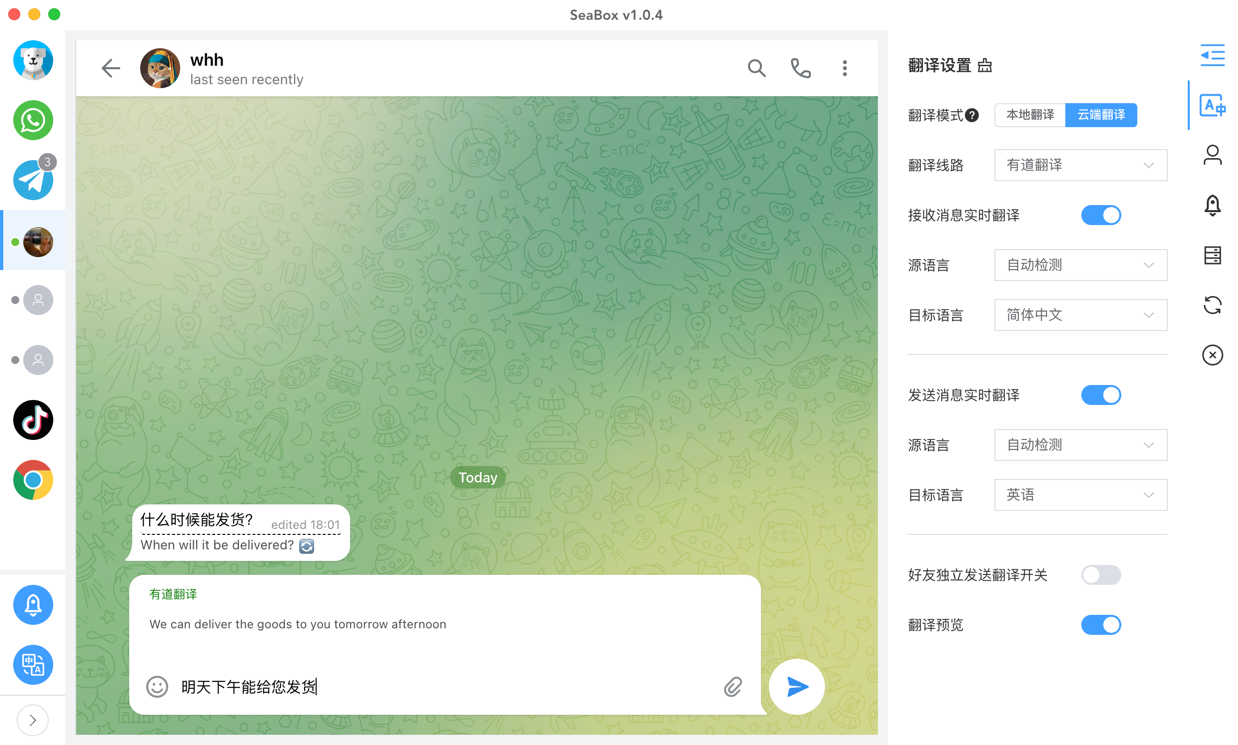This screenshot has height=745, width=1238.
Task: Click the Today date badge
Action: pyautogui.click(x=478, y=478)
